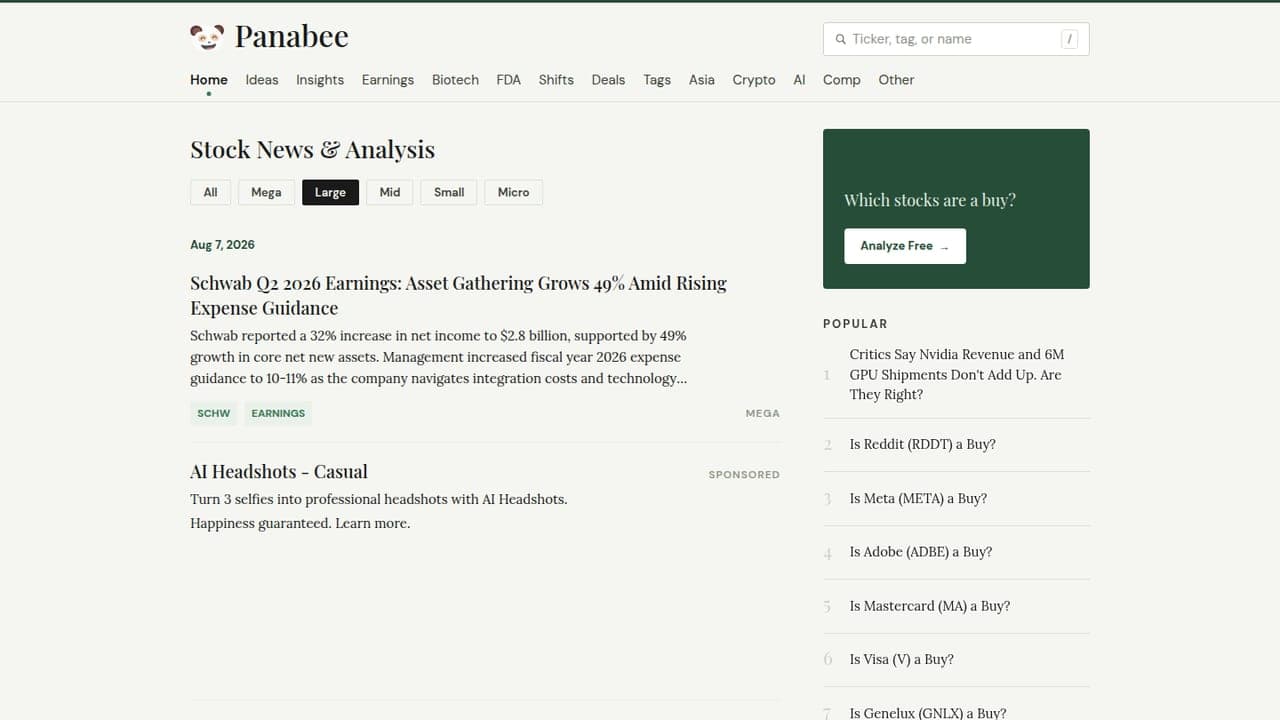Click the Aug 7, 2026 date text
Screen dimensions: 1280x720
click(222, 245)
